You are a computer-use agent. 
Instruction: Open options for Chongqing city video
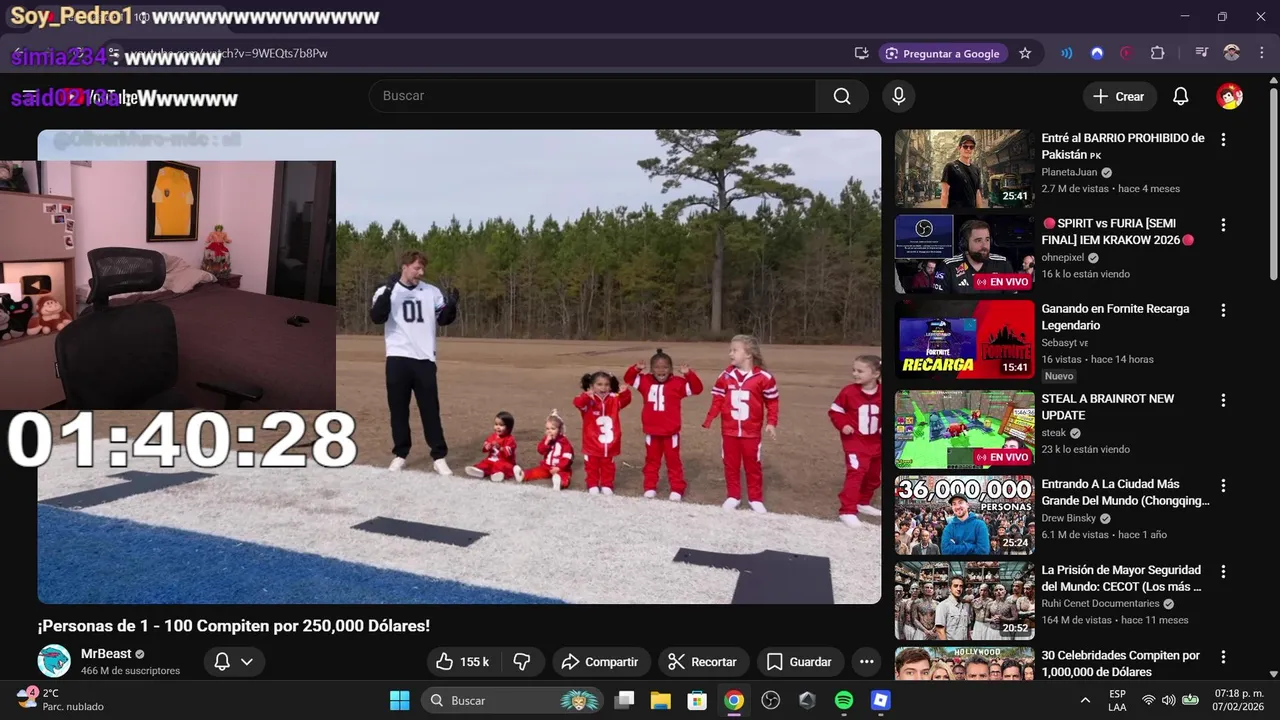(x=1223, y=486)
